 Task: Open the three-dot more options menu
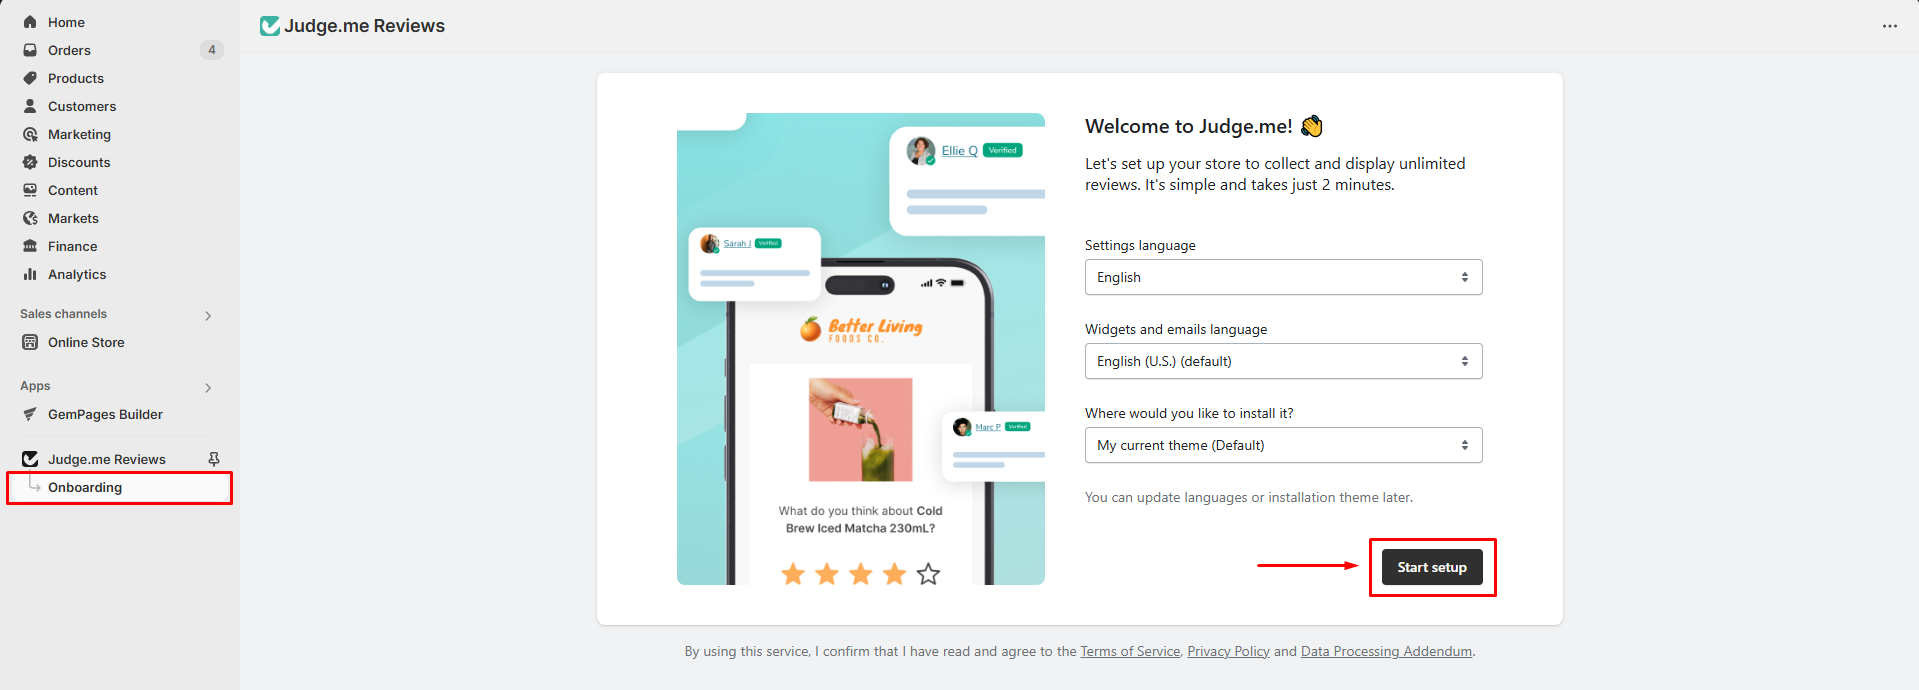pyautogui.click(x=1889, y=26)
